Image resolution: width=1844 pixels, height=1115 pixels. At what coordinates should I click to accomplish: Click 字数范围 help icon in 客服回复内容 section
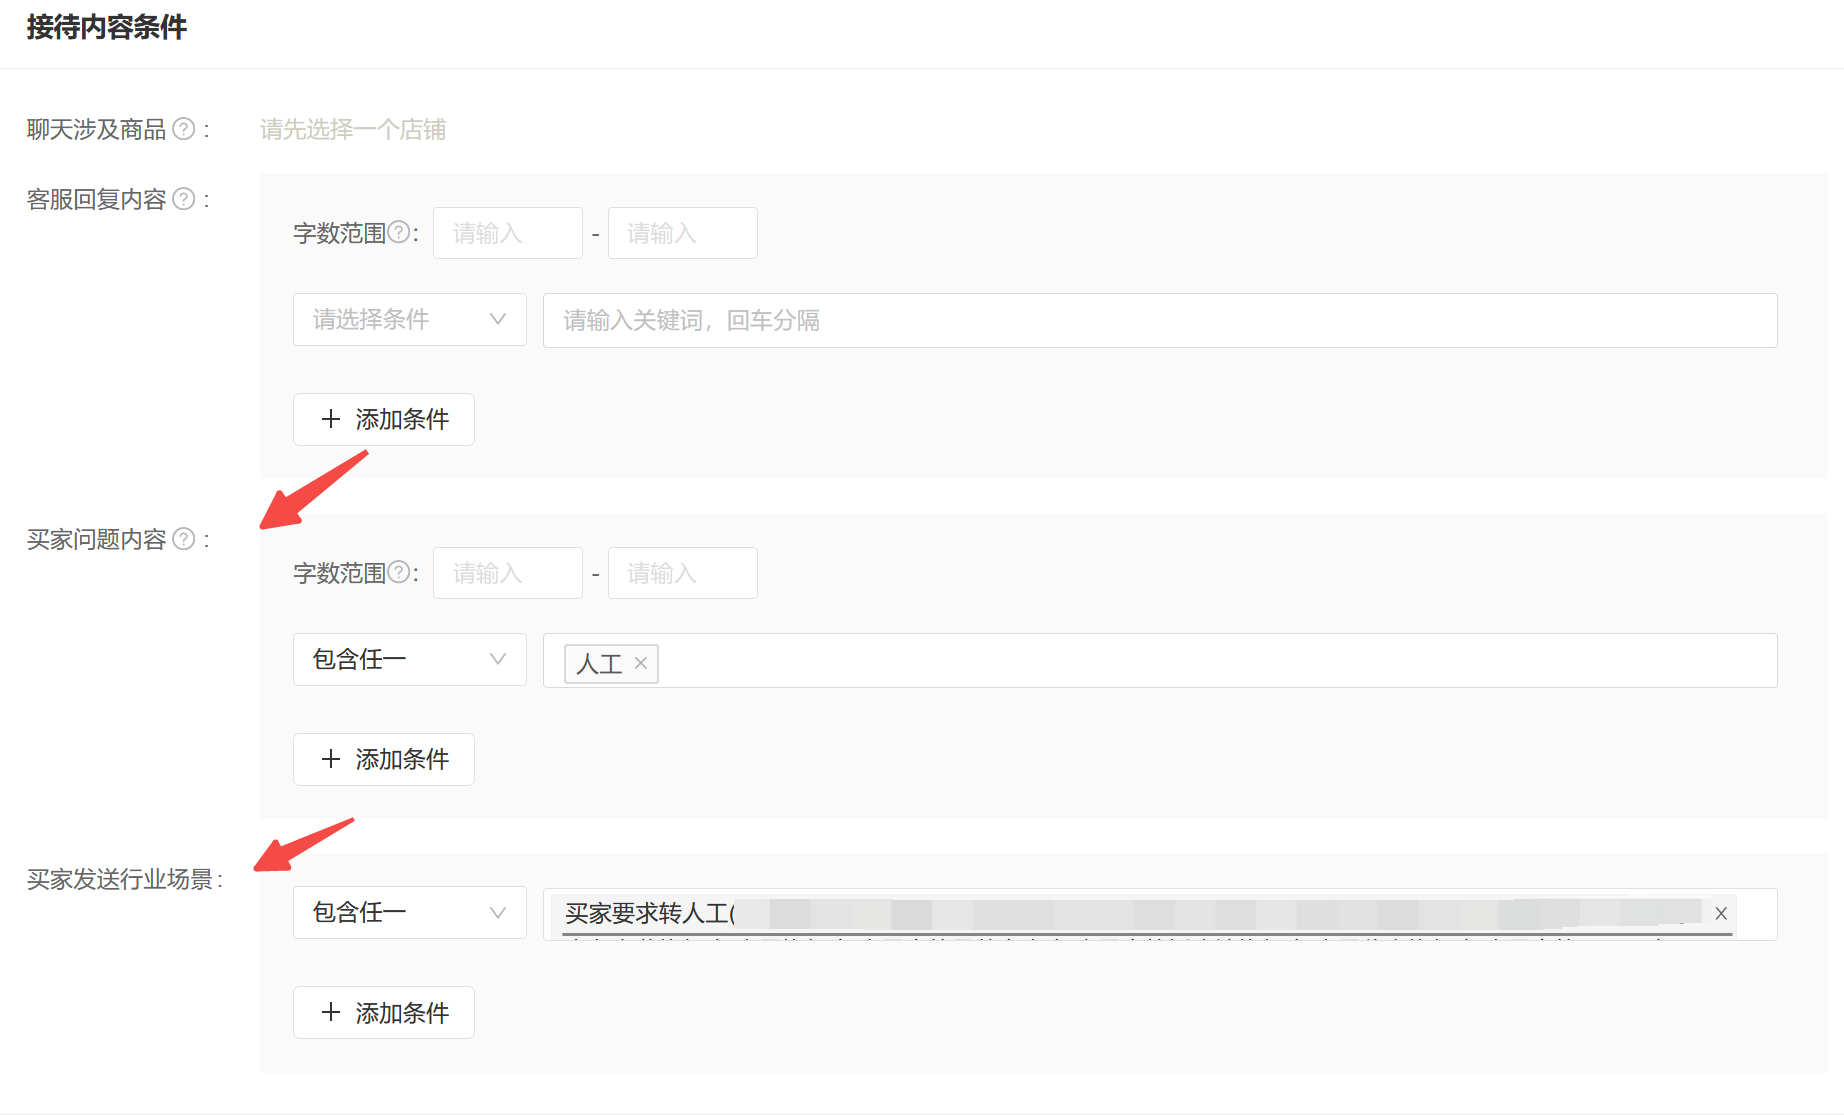pos(399,232)
